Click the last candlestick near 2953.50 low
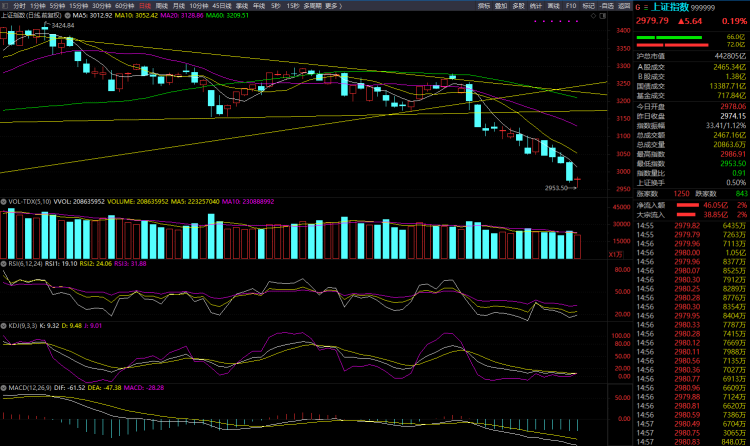 [x=578, y=180]
